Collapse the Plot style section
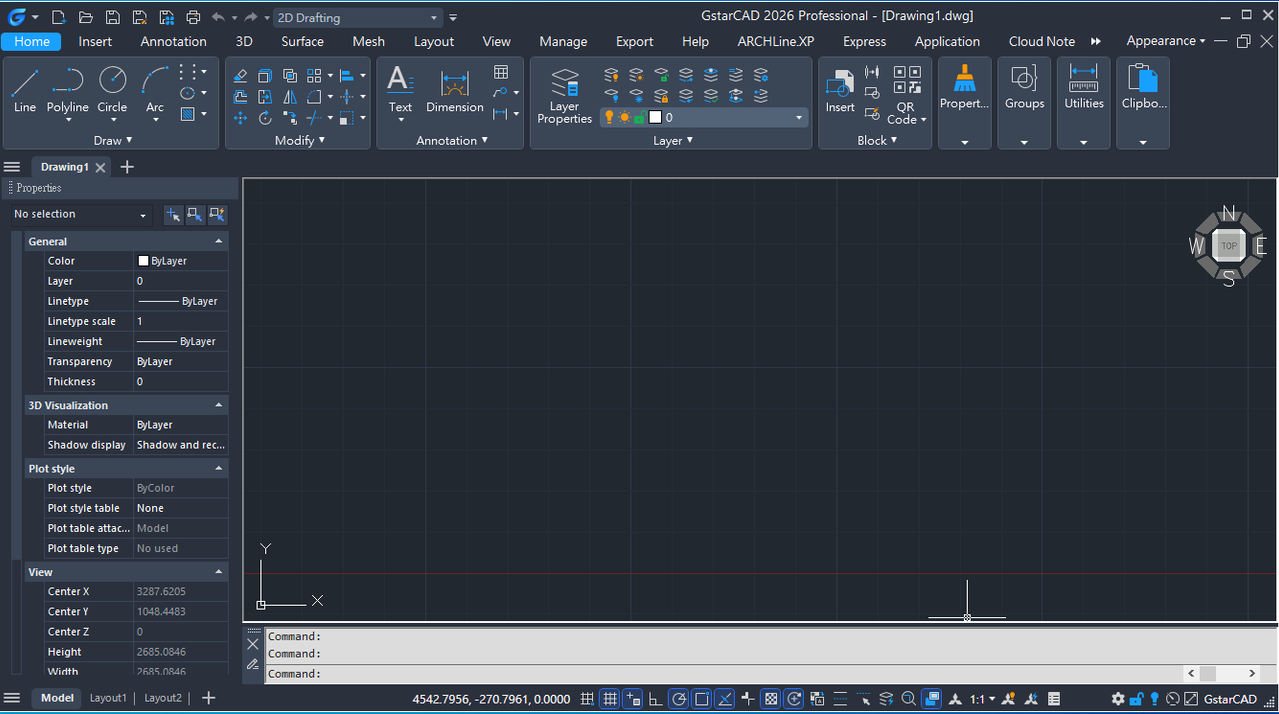This screenshot has width=1279, height=714. tap(219, 468)
